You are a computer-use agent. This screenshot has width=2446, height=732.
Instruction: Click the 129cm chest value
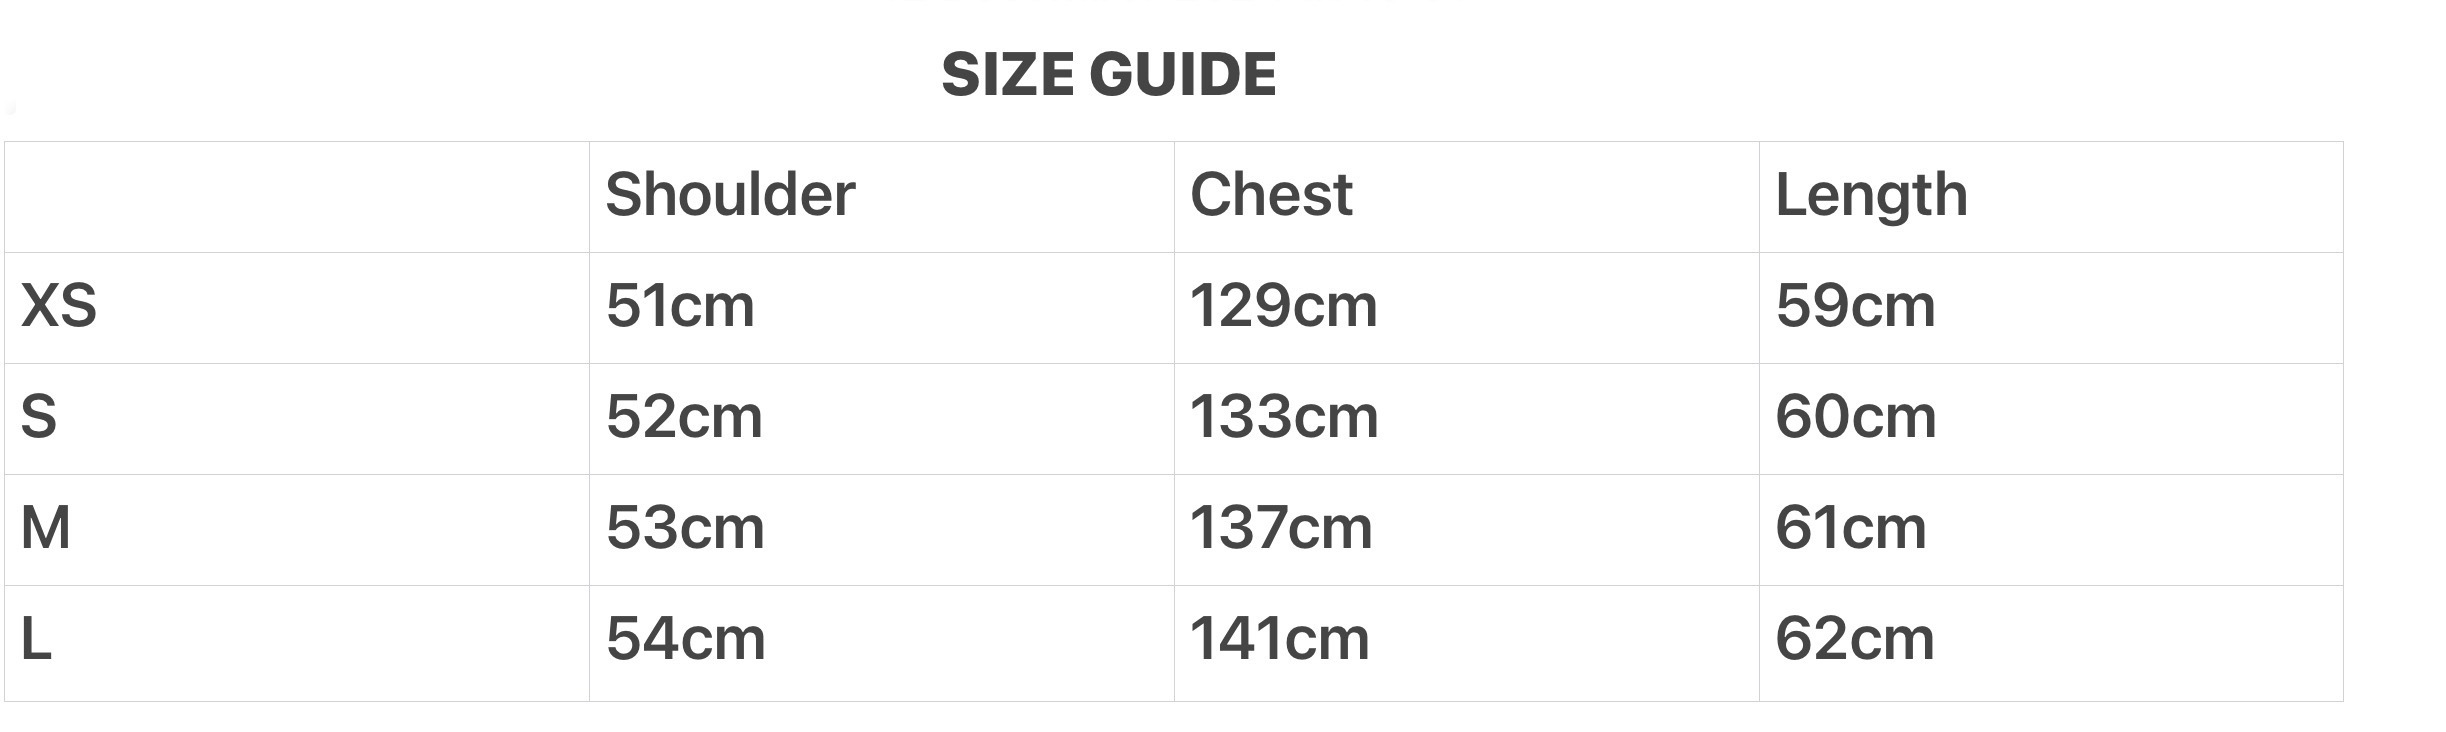pyautogui.click(x=1283, y=305)
